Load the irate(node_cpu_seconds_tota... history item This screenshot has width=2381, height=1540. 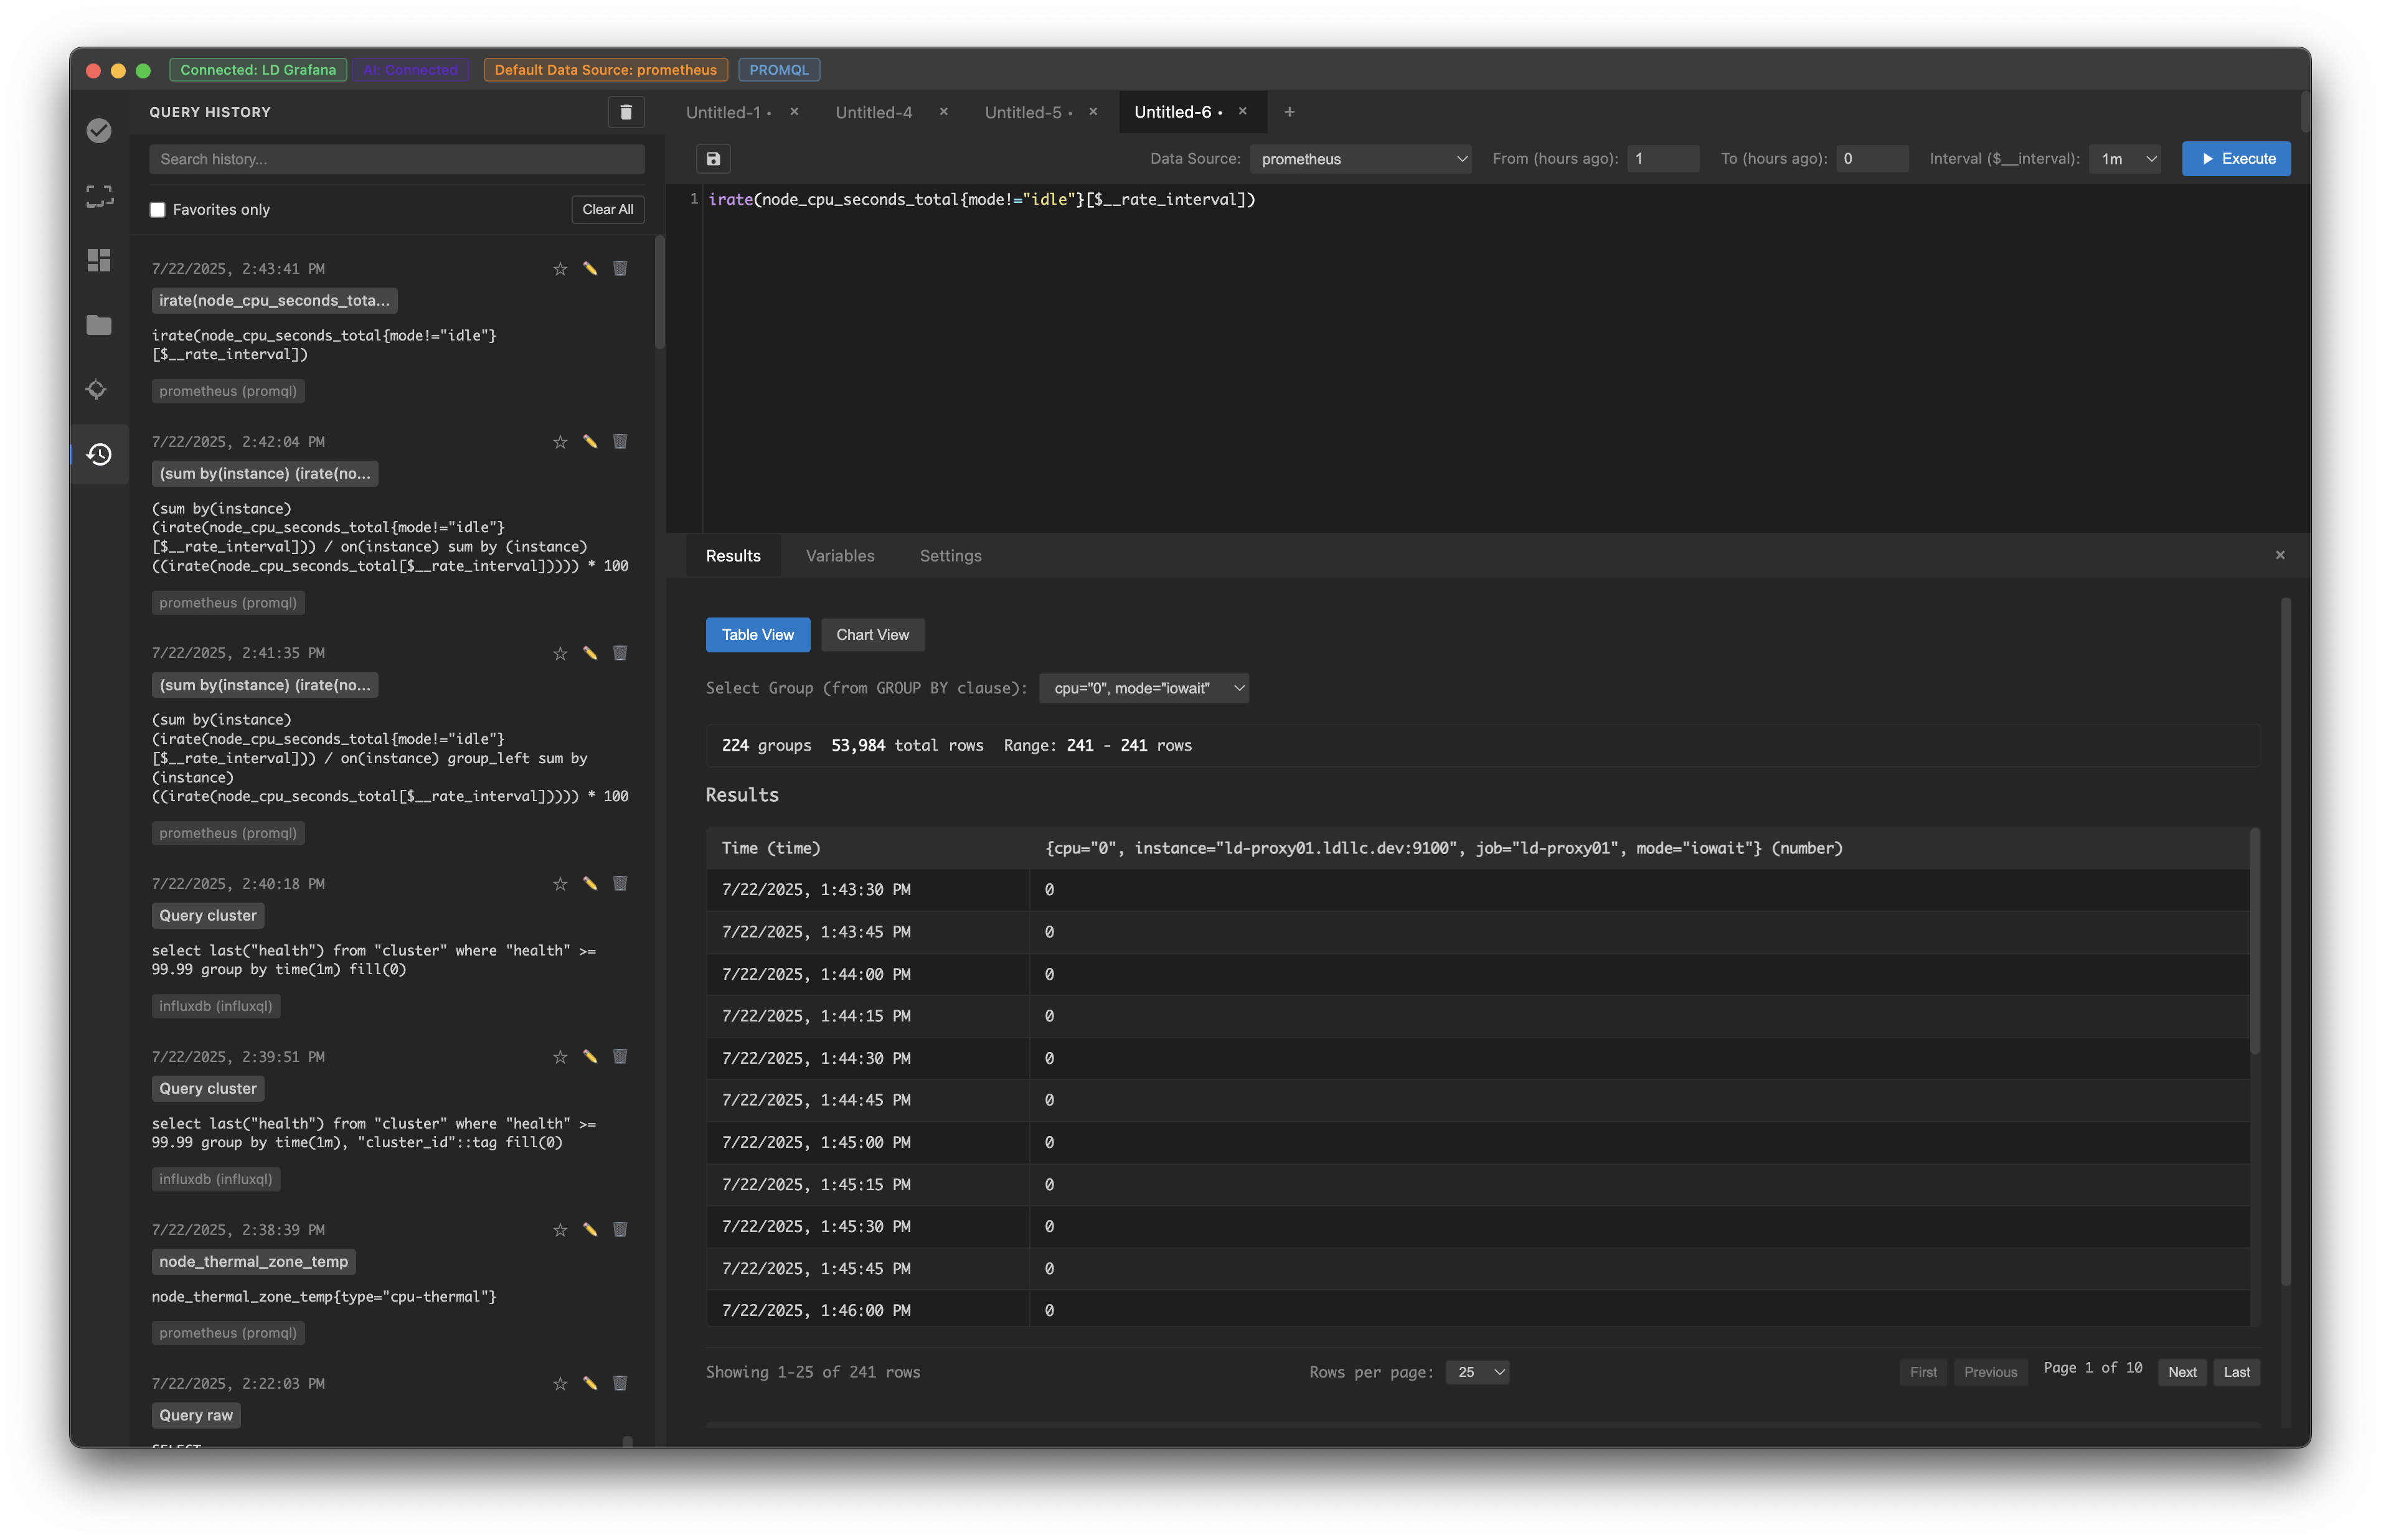click(x=274, y=300)
